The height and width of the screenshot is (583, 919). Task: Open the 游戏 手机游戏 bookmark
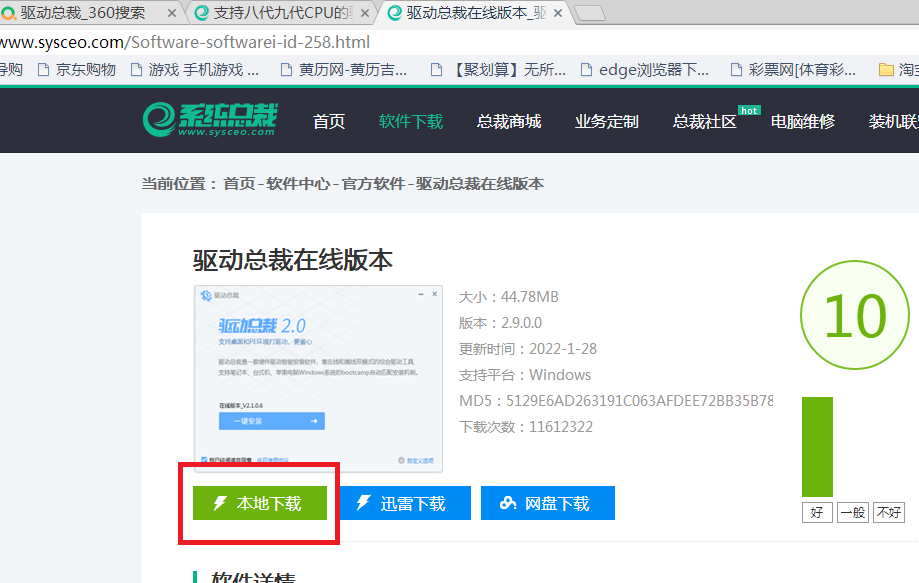(x=195, y=70)
